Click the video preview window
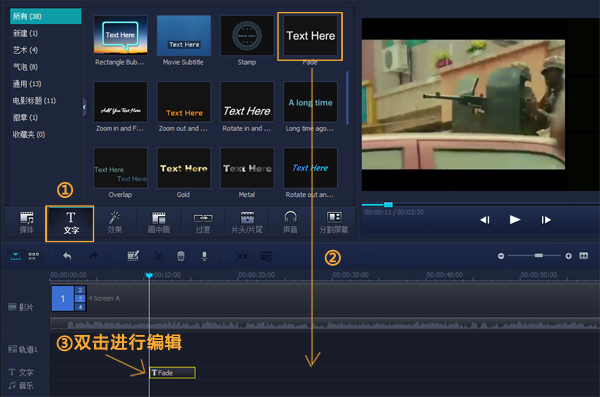The image size is (600, 397). tap(481, 104)
